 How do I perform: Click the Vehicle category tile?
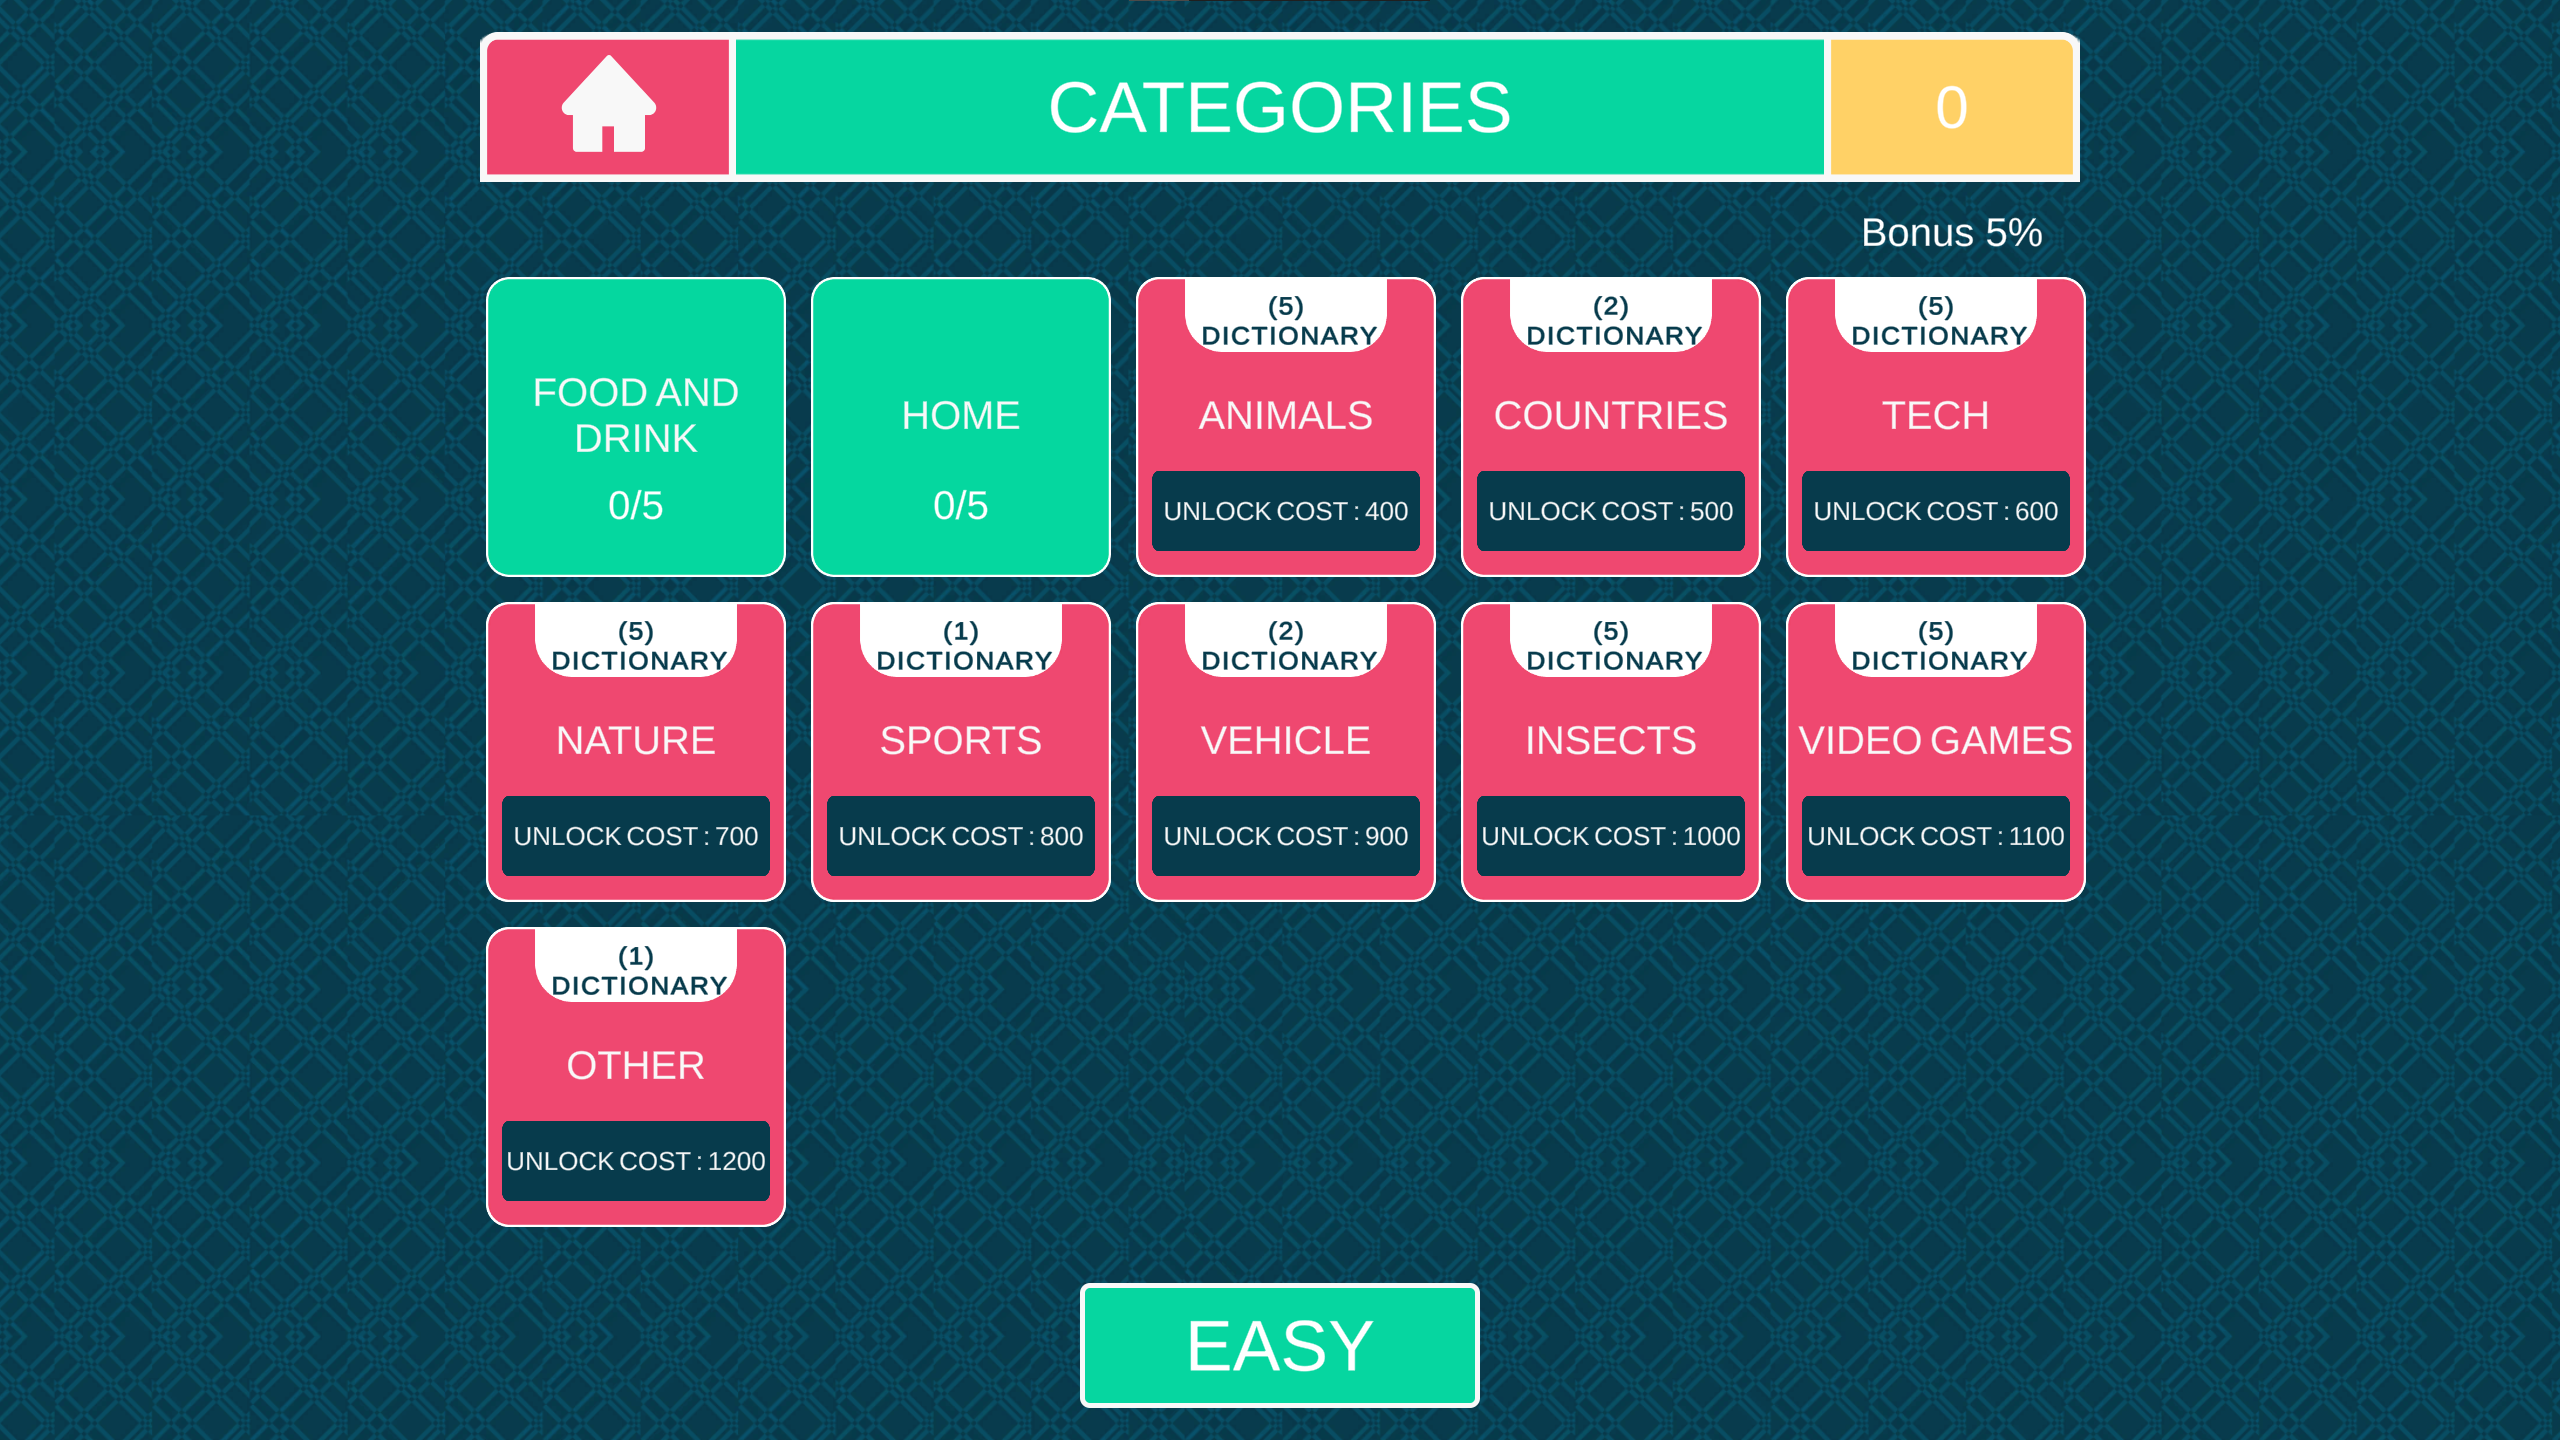(x=1285, y=741)
